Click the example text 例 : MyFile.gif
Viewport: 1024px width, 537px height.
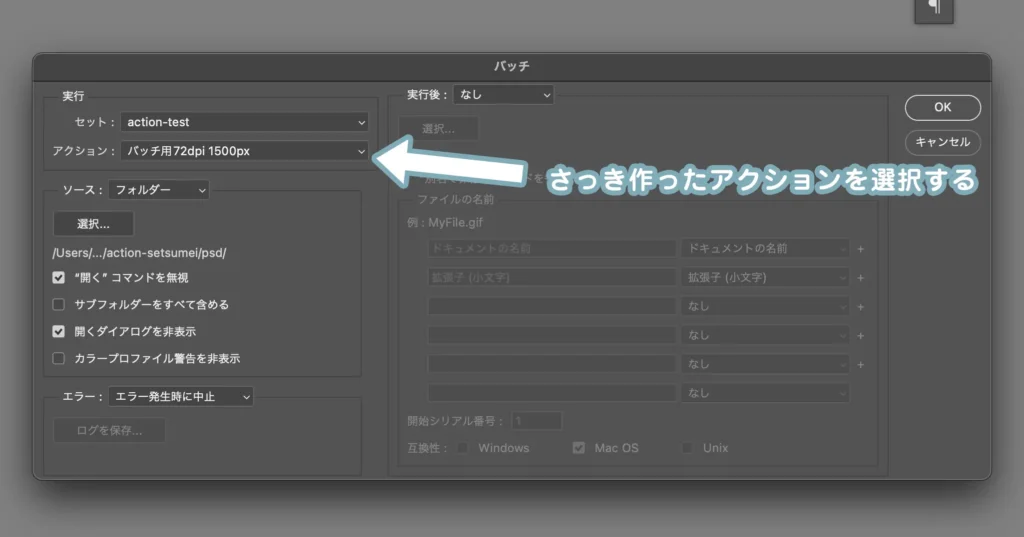[445, 223]
